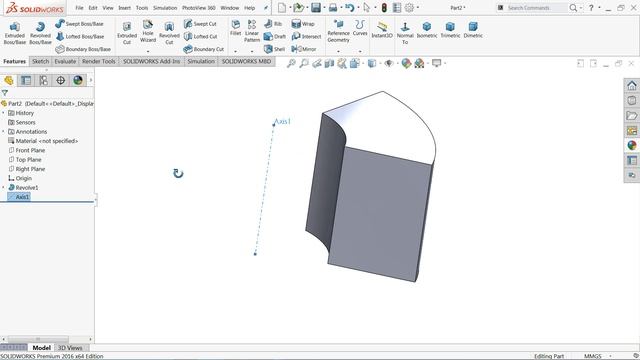The image size is (640, 360).
Task: Expand the History folder
Action: pos(4,113)
